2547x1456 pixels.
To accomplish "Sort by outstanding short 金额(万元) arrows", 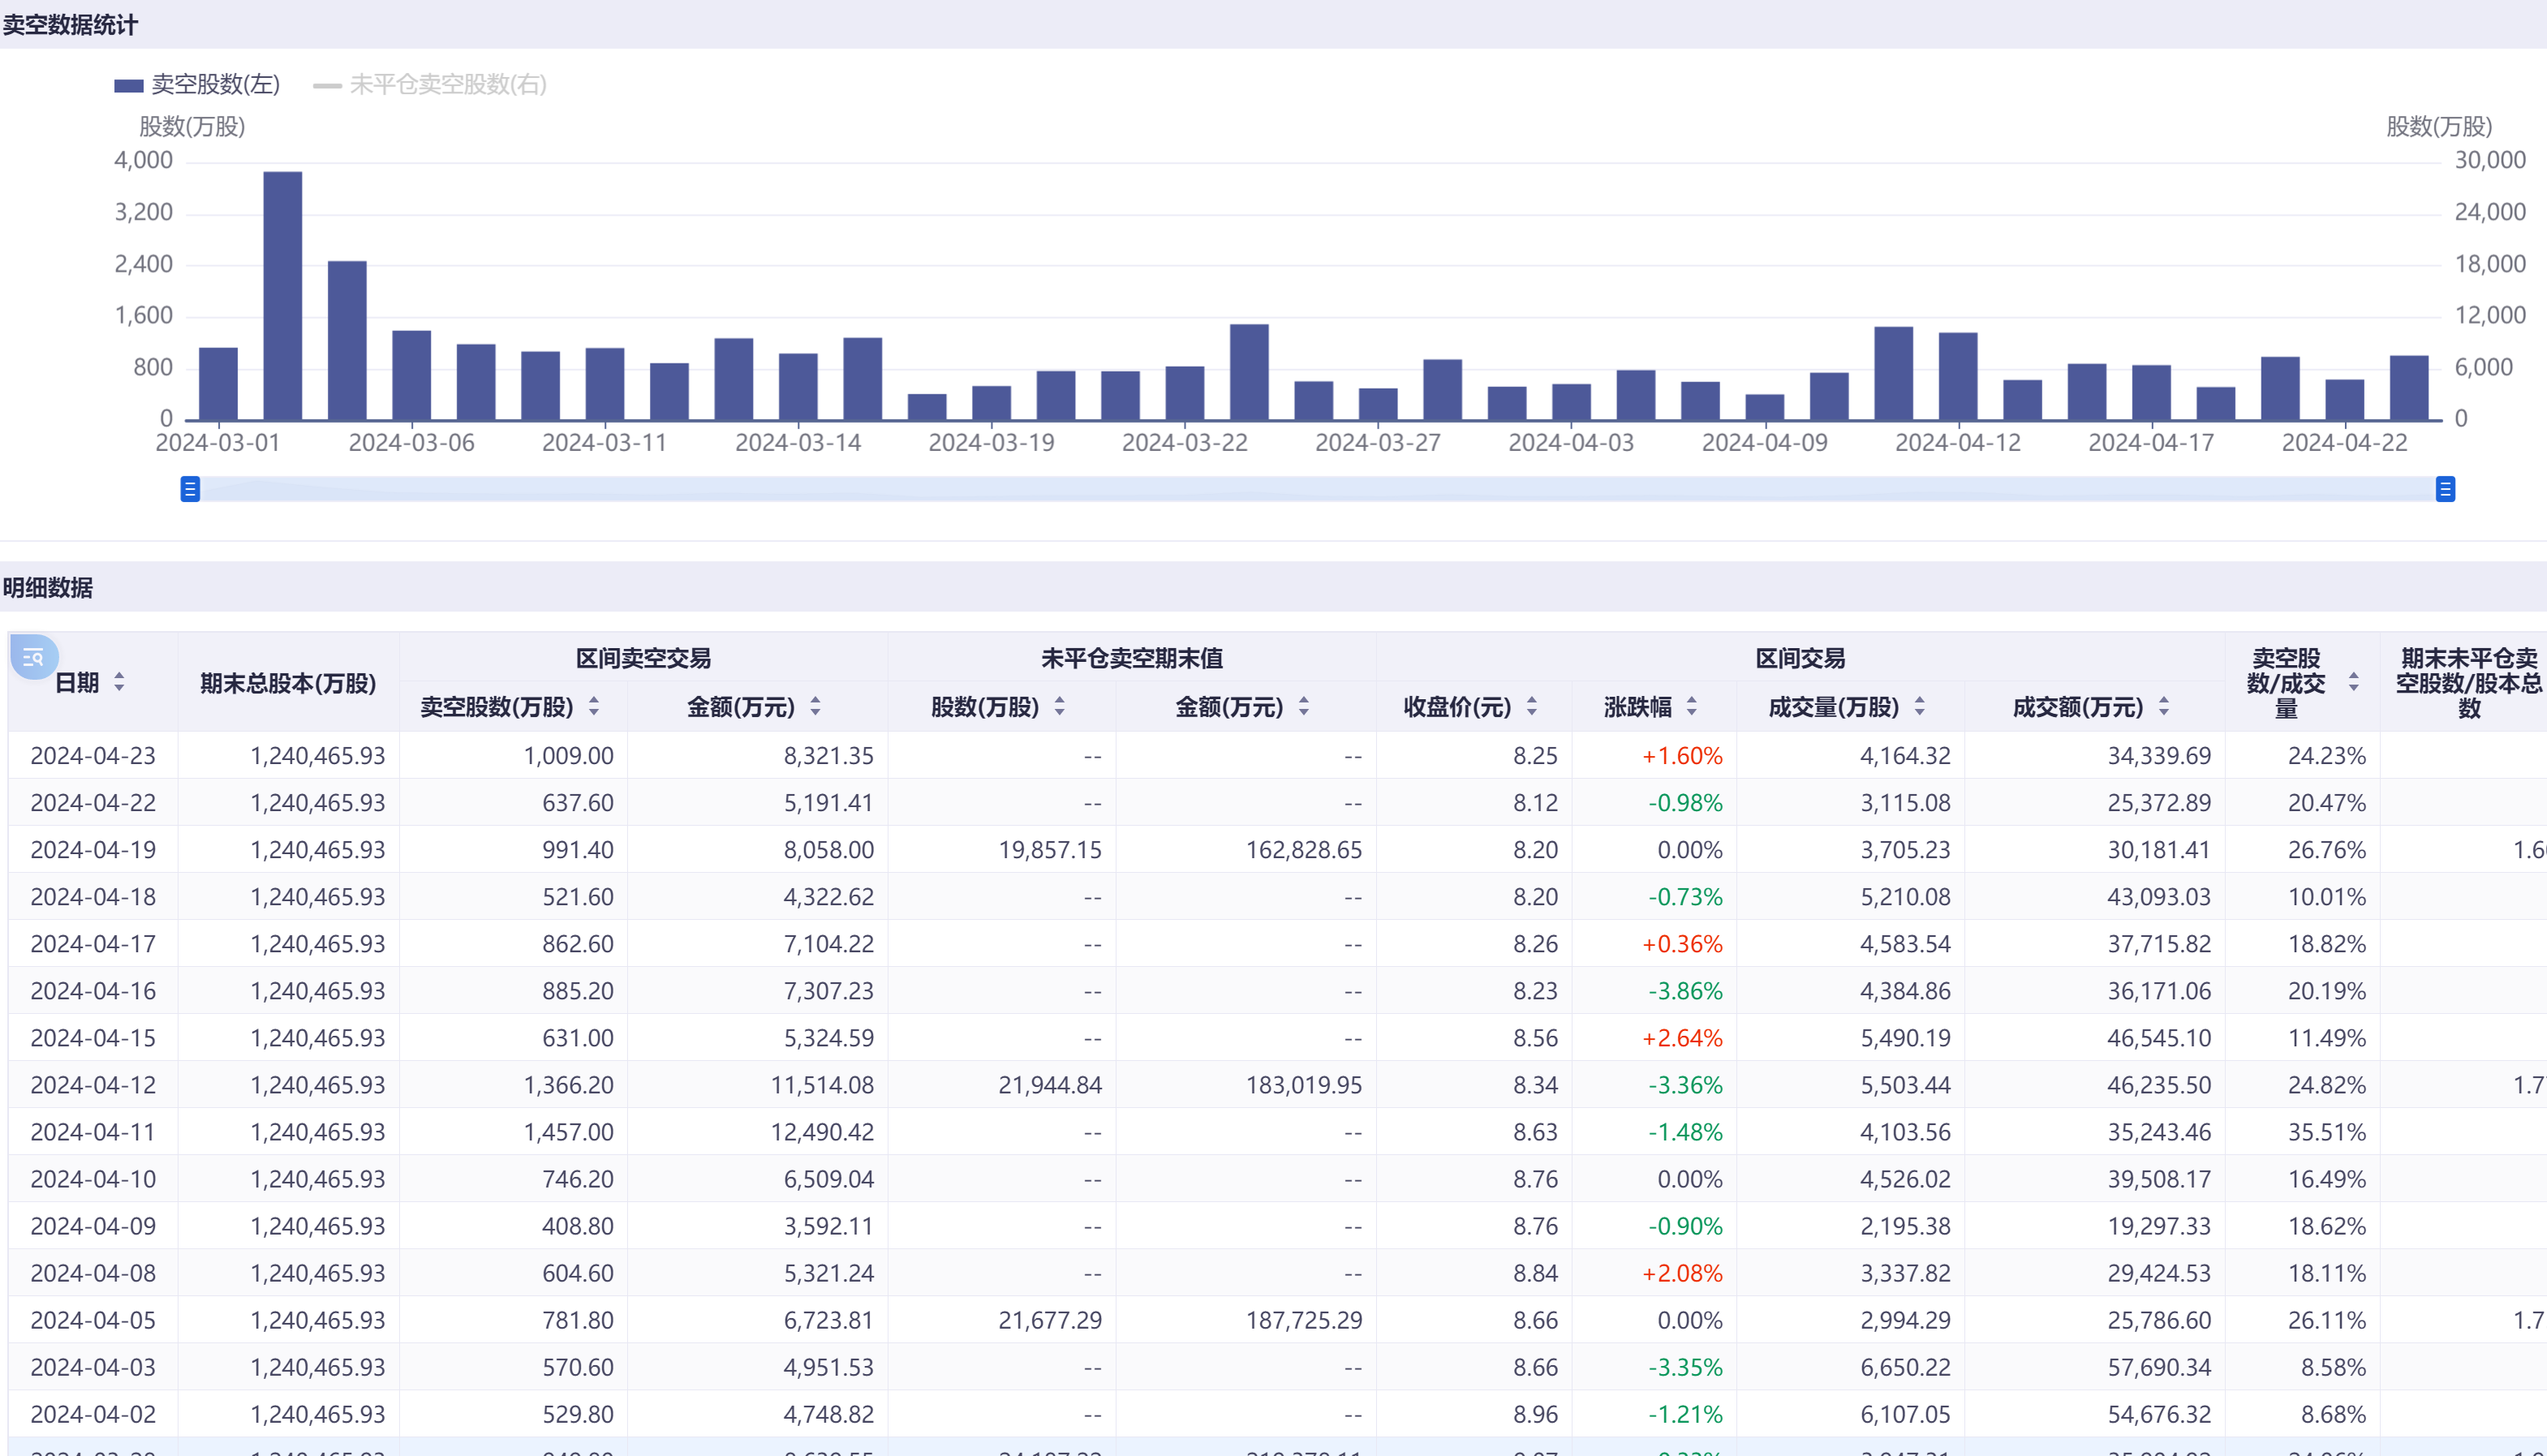I will coord(1304,707).
